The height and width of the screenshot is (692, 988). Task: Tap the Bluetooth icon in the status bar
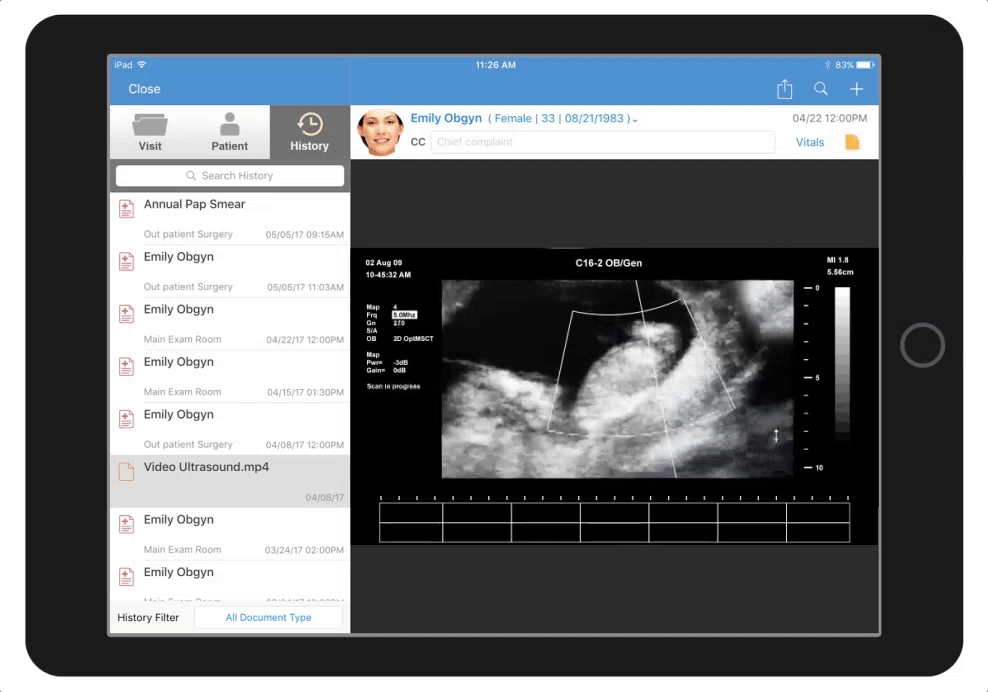coord(827,65)
